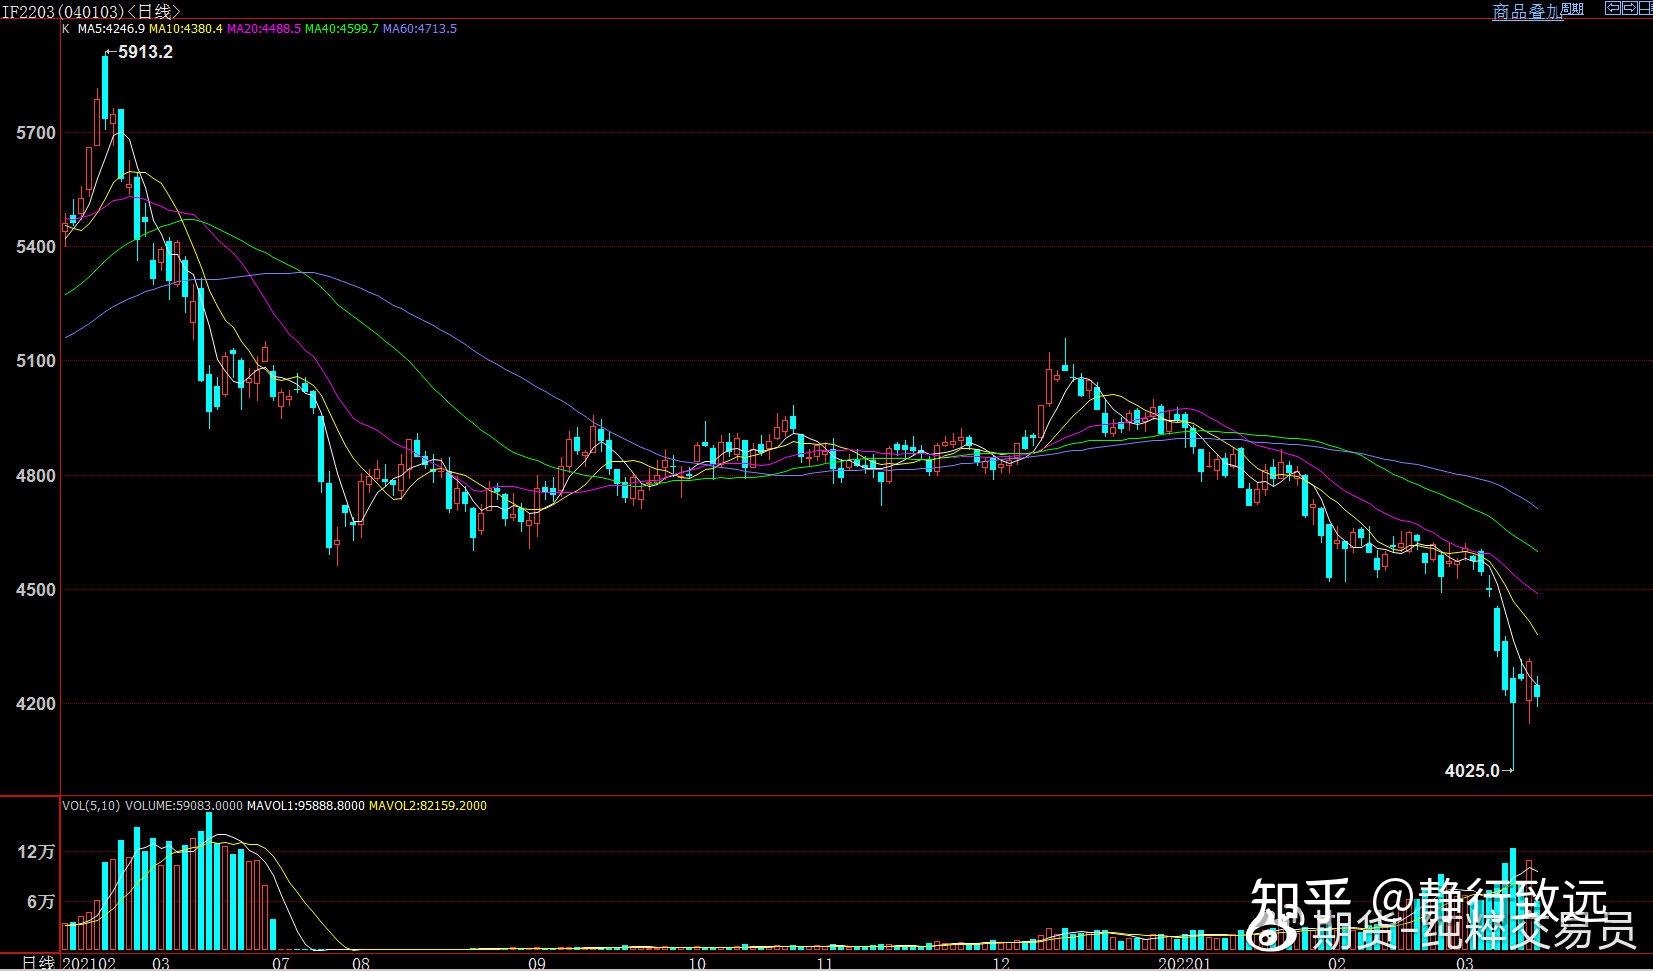This screenshot has height=971, width=1653.
Task: Select the MA40 indicator label
Action: coord(342,29)
